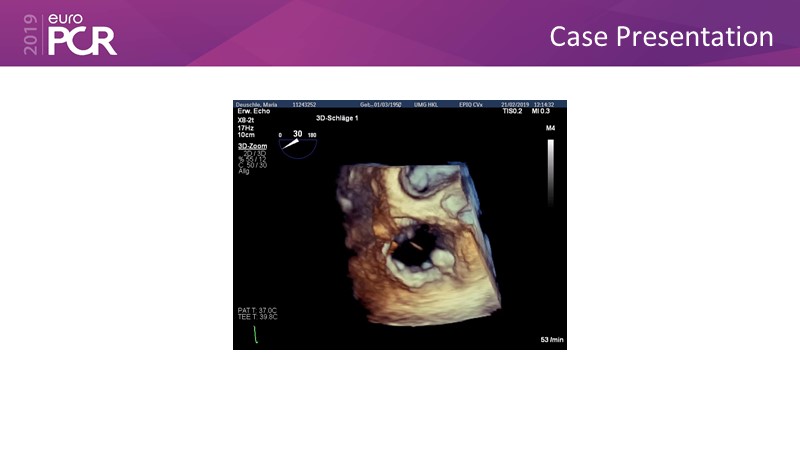Click the heart rate 53 /min readout
Viewport: 800px width, 450px height.
click(551, 340)
